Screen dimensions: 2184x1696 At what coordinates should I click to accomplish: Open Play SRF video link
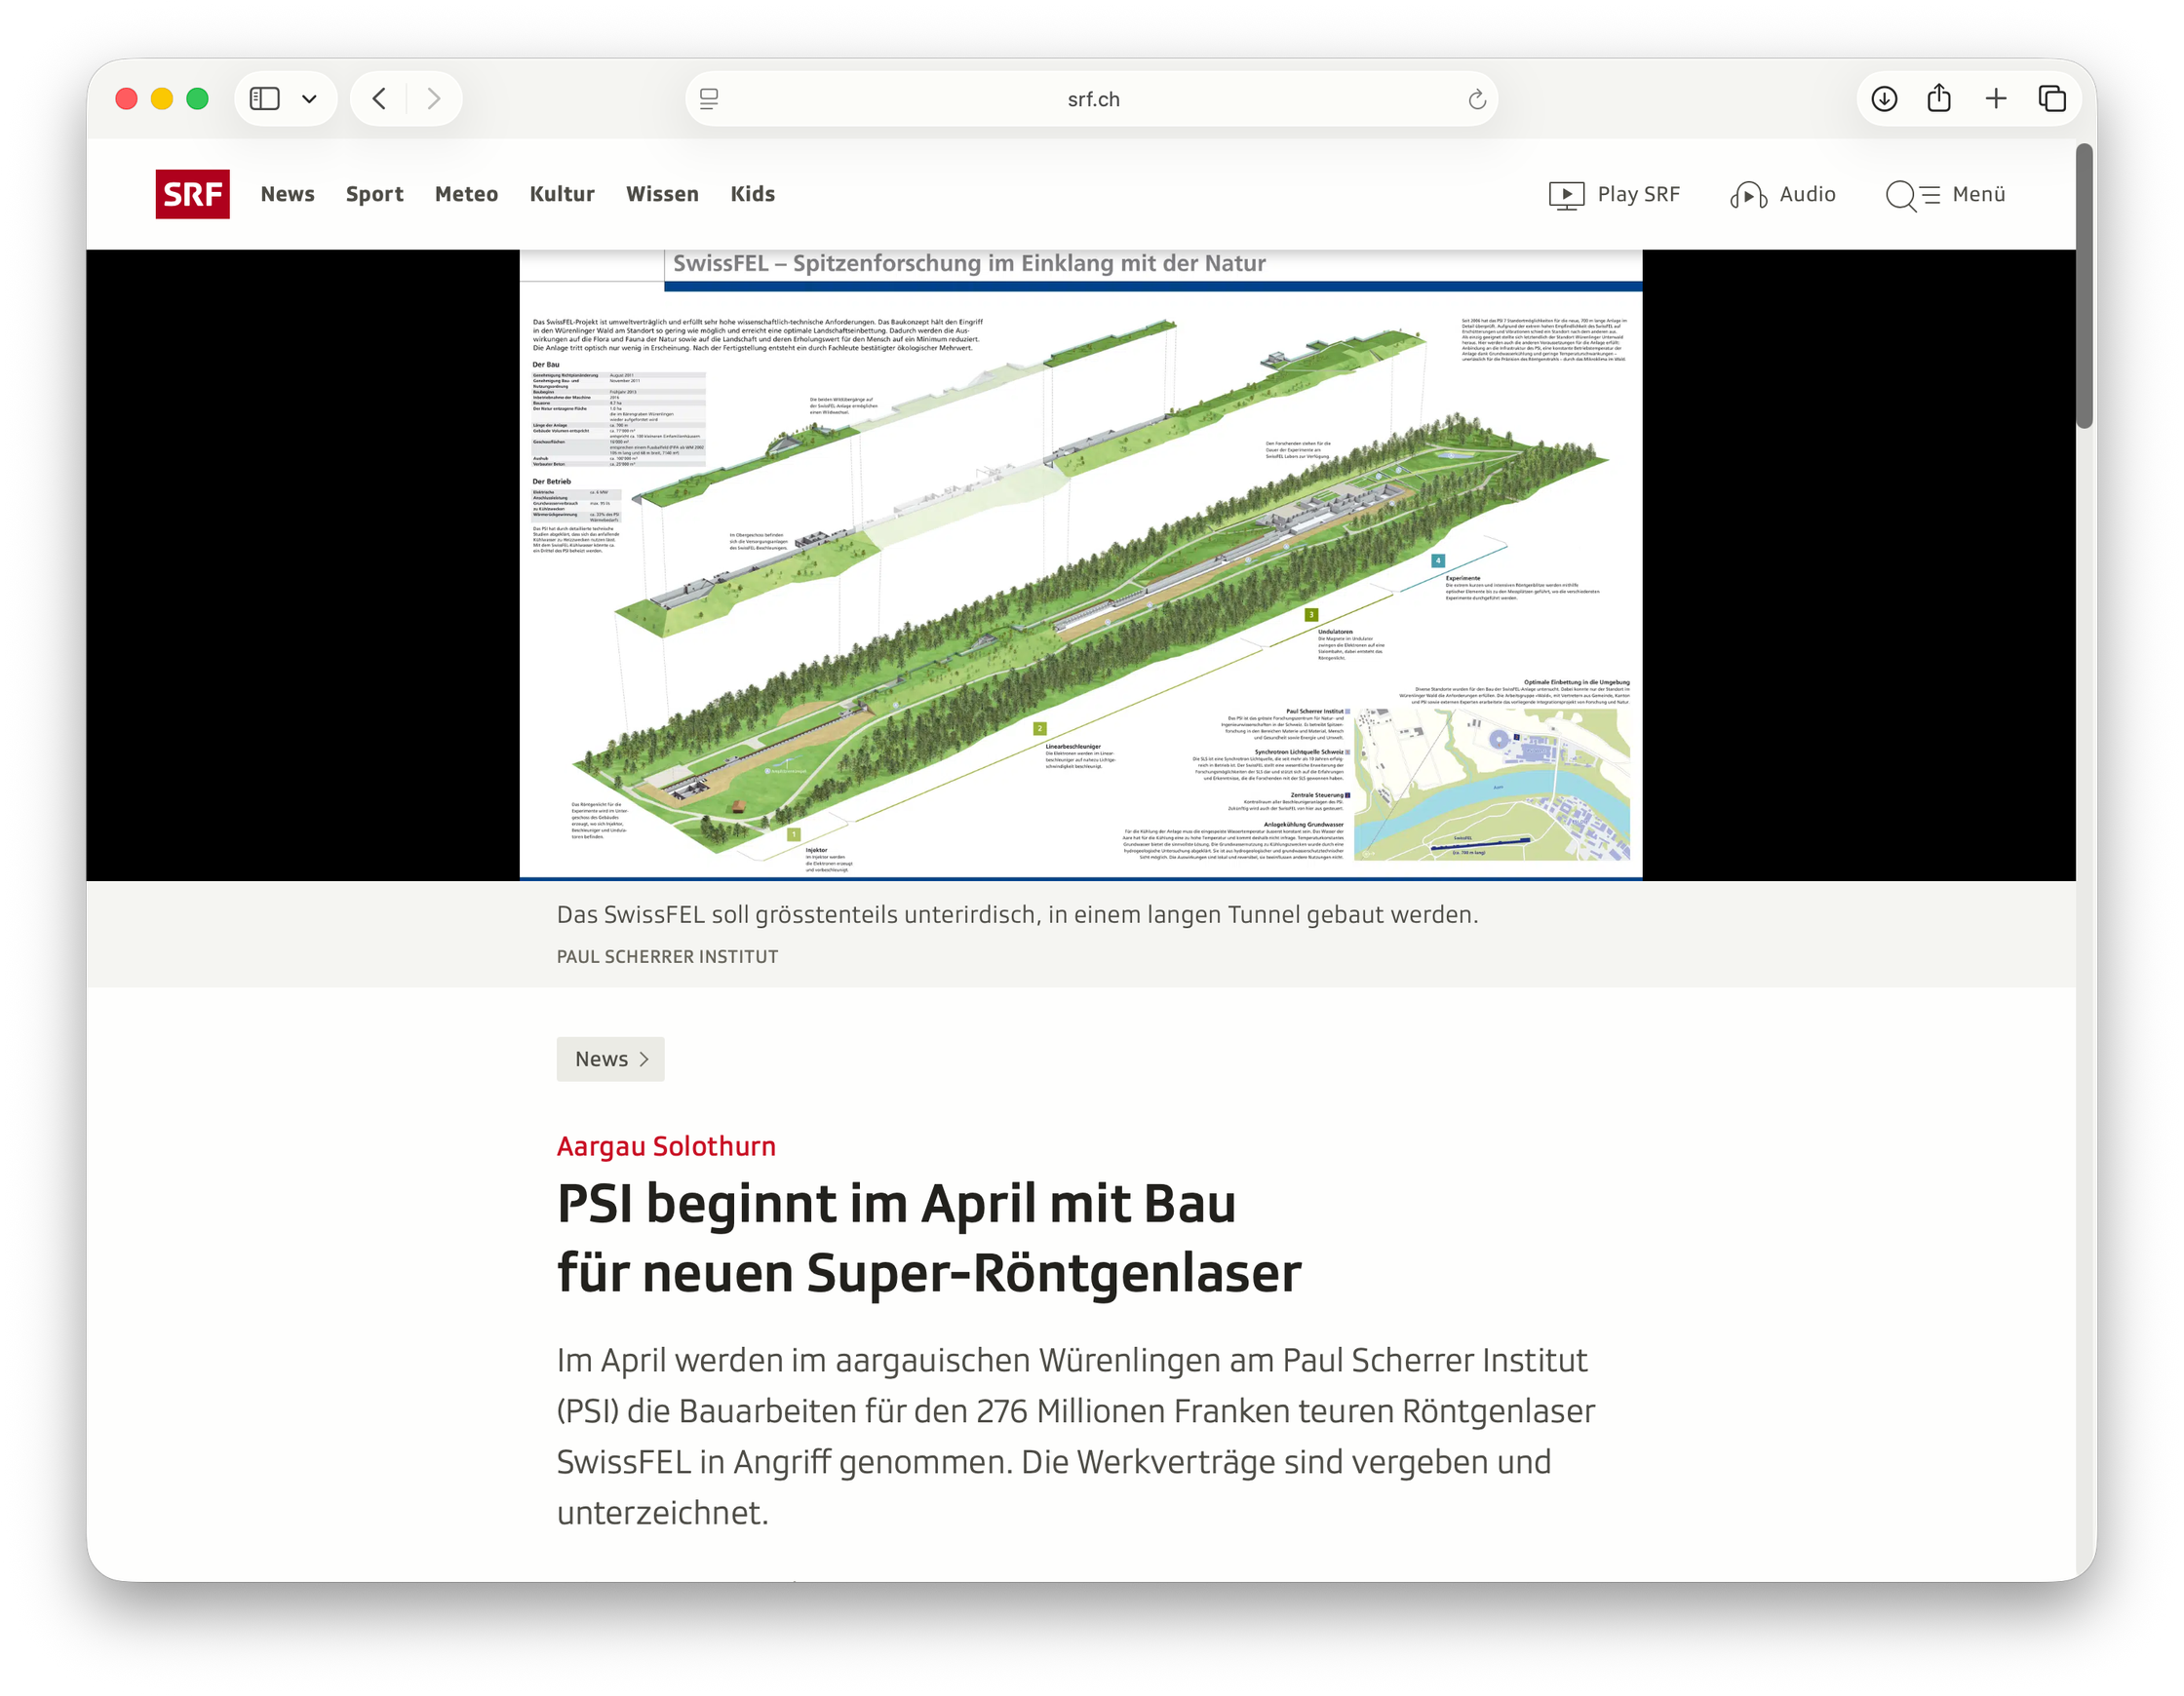tap(1614, 194)
